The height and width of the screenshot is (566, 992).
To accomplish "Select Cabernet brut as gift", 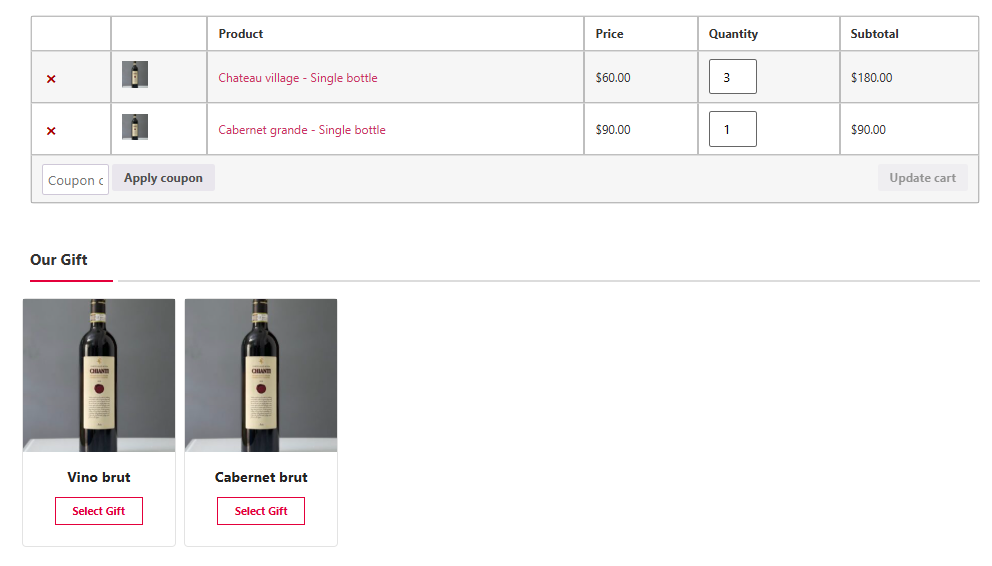I will pyautogui.click(x=261, y=511).
